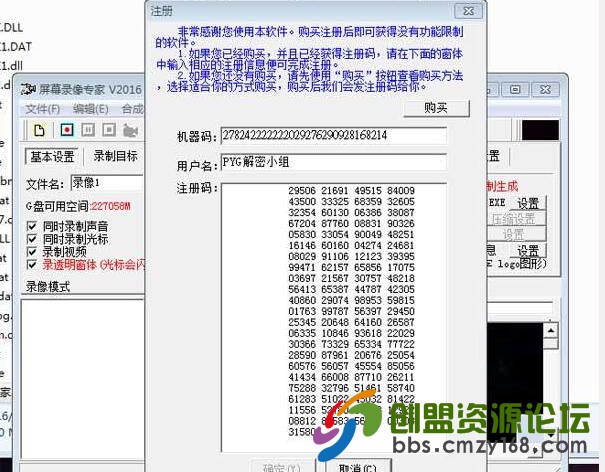605x472 pixels.
Task: Click inside the 注册码 text area
Action: (x=334, y=317)
